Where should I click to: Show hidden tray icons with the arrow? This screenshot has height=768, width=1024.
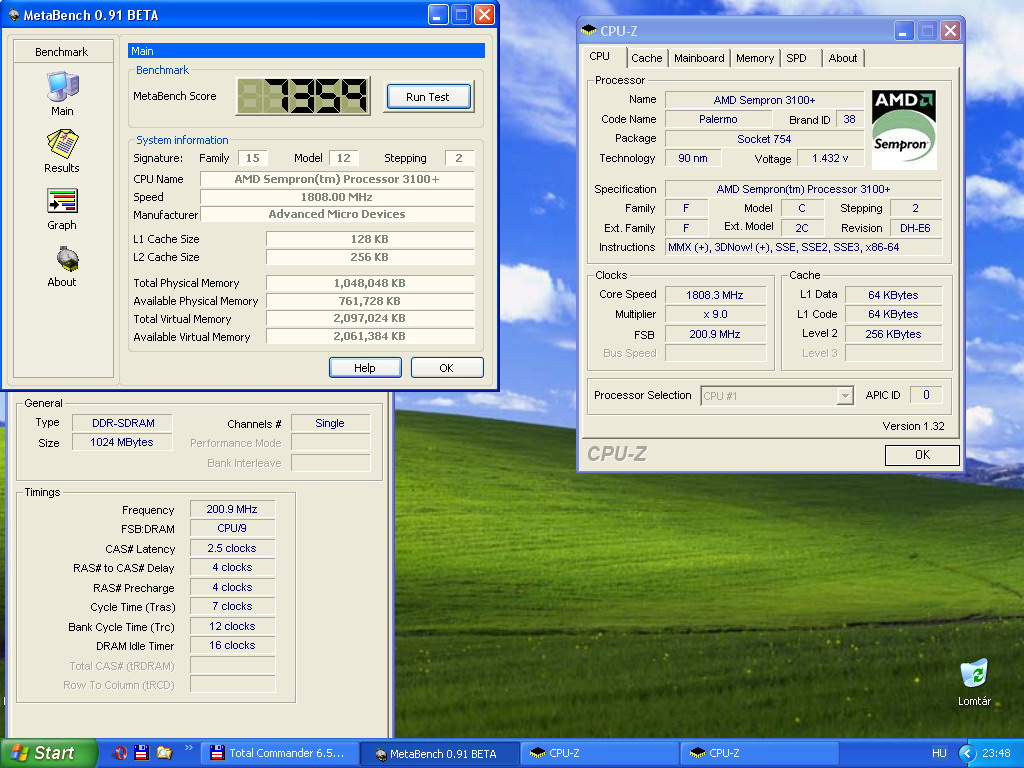pos(967,754)
